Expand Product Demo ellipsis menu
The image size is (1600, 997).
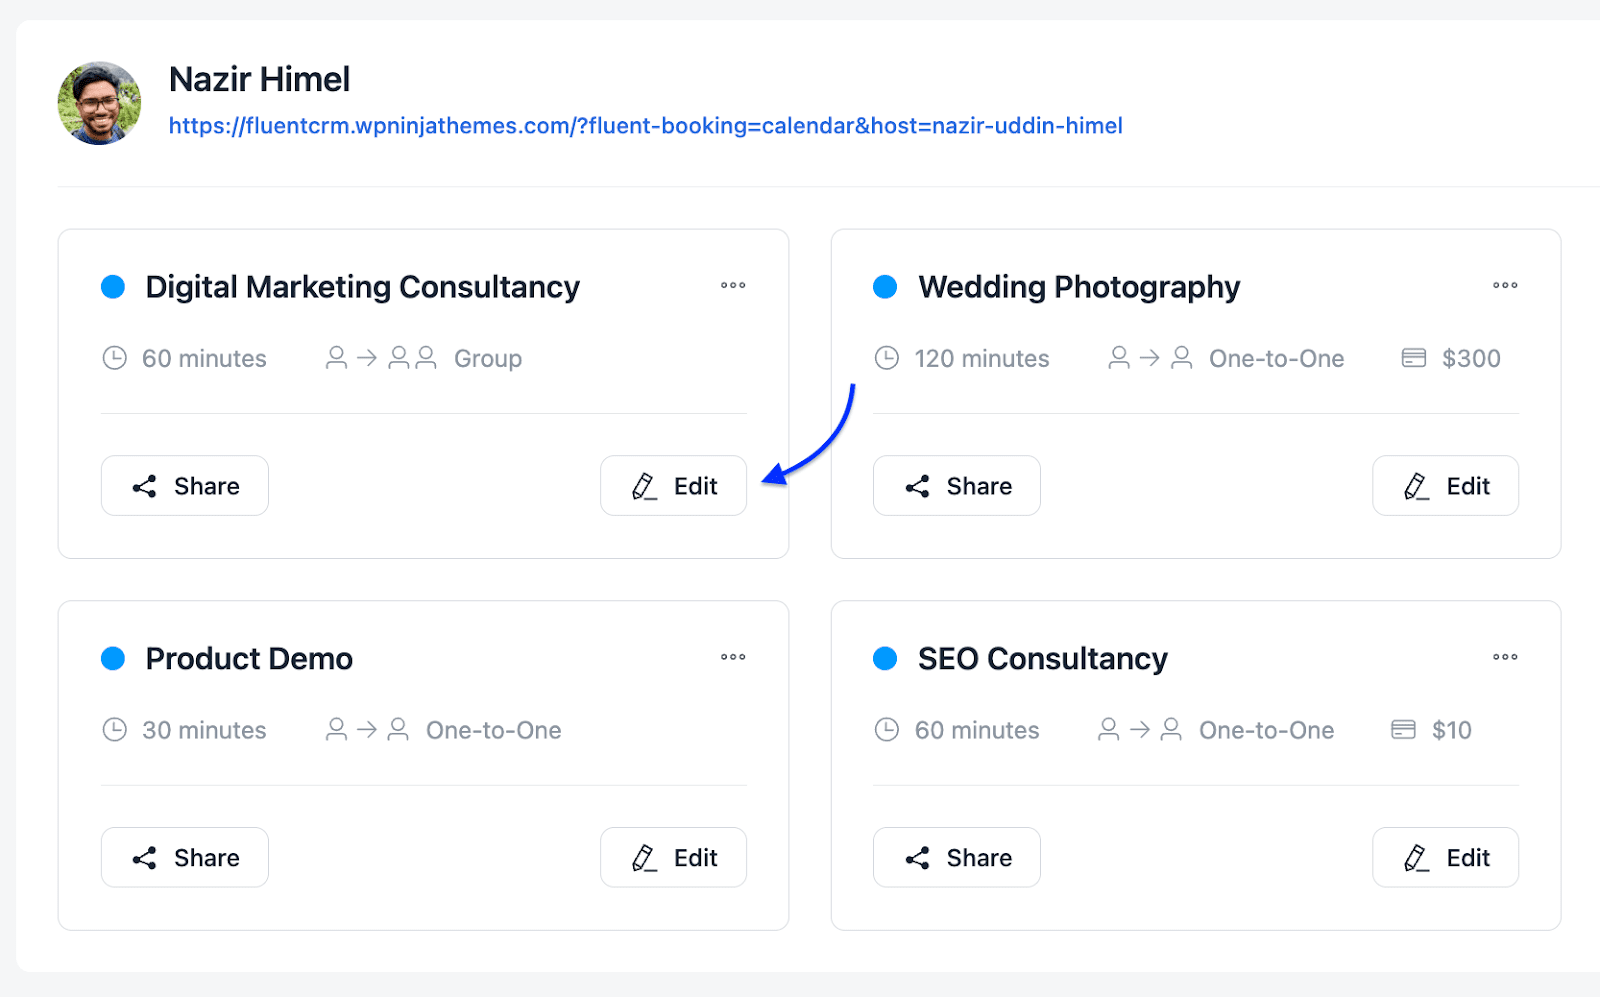(x=733, y=658)
